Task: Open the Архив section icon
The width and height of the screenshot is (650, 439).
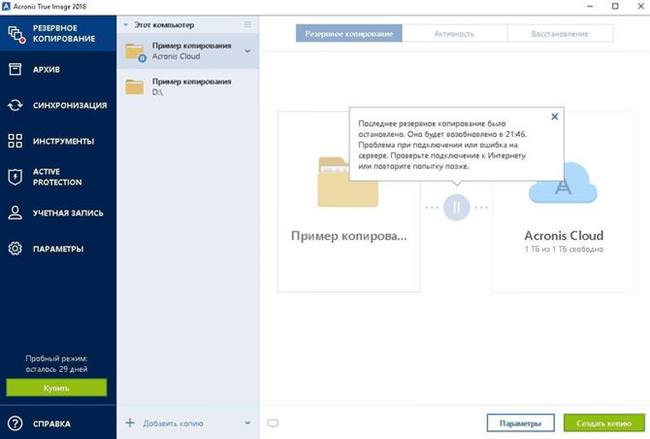Action: tap(15, 69)
